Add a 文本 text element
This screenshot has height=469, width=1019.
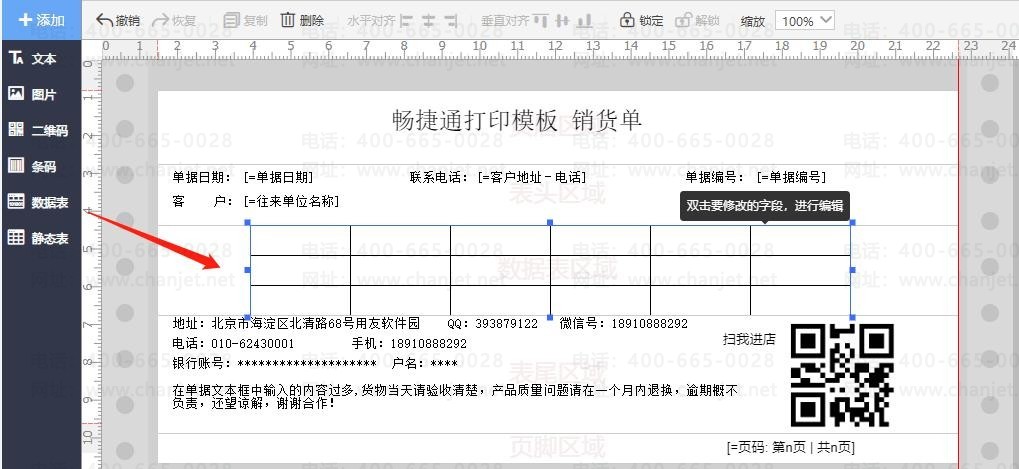32,58
